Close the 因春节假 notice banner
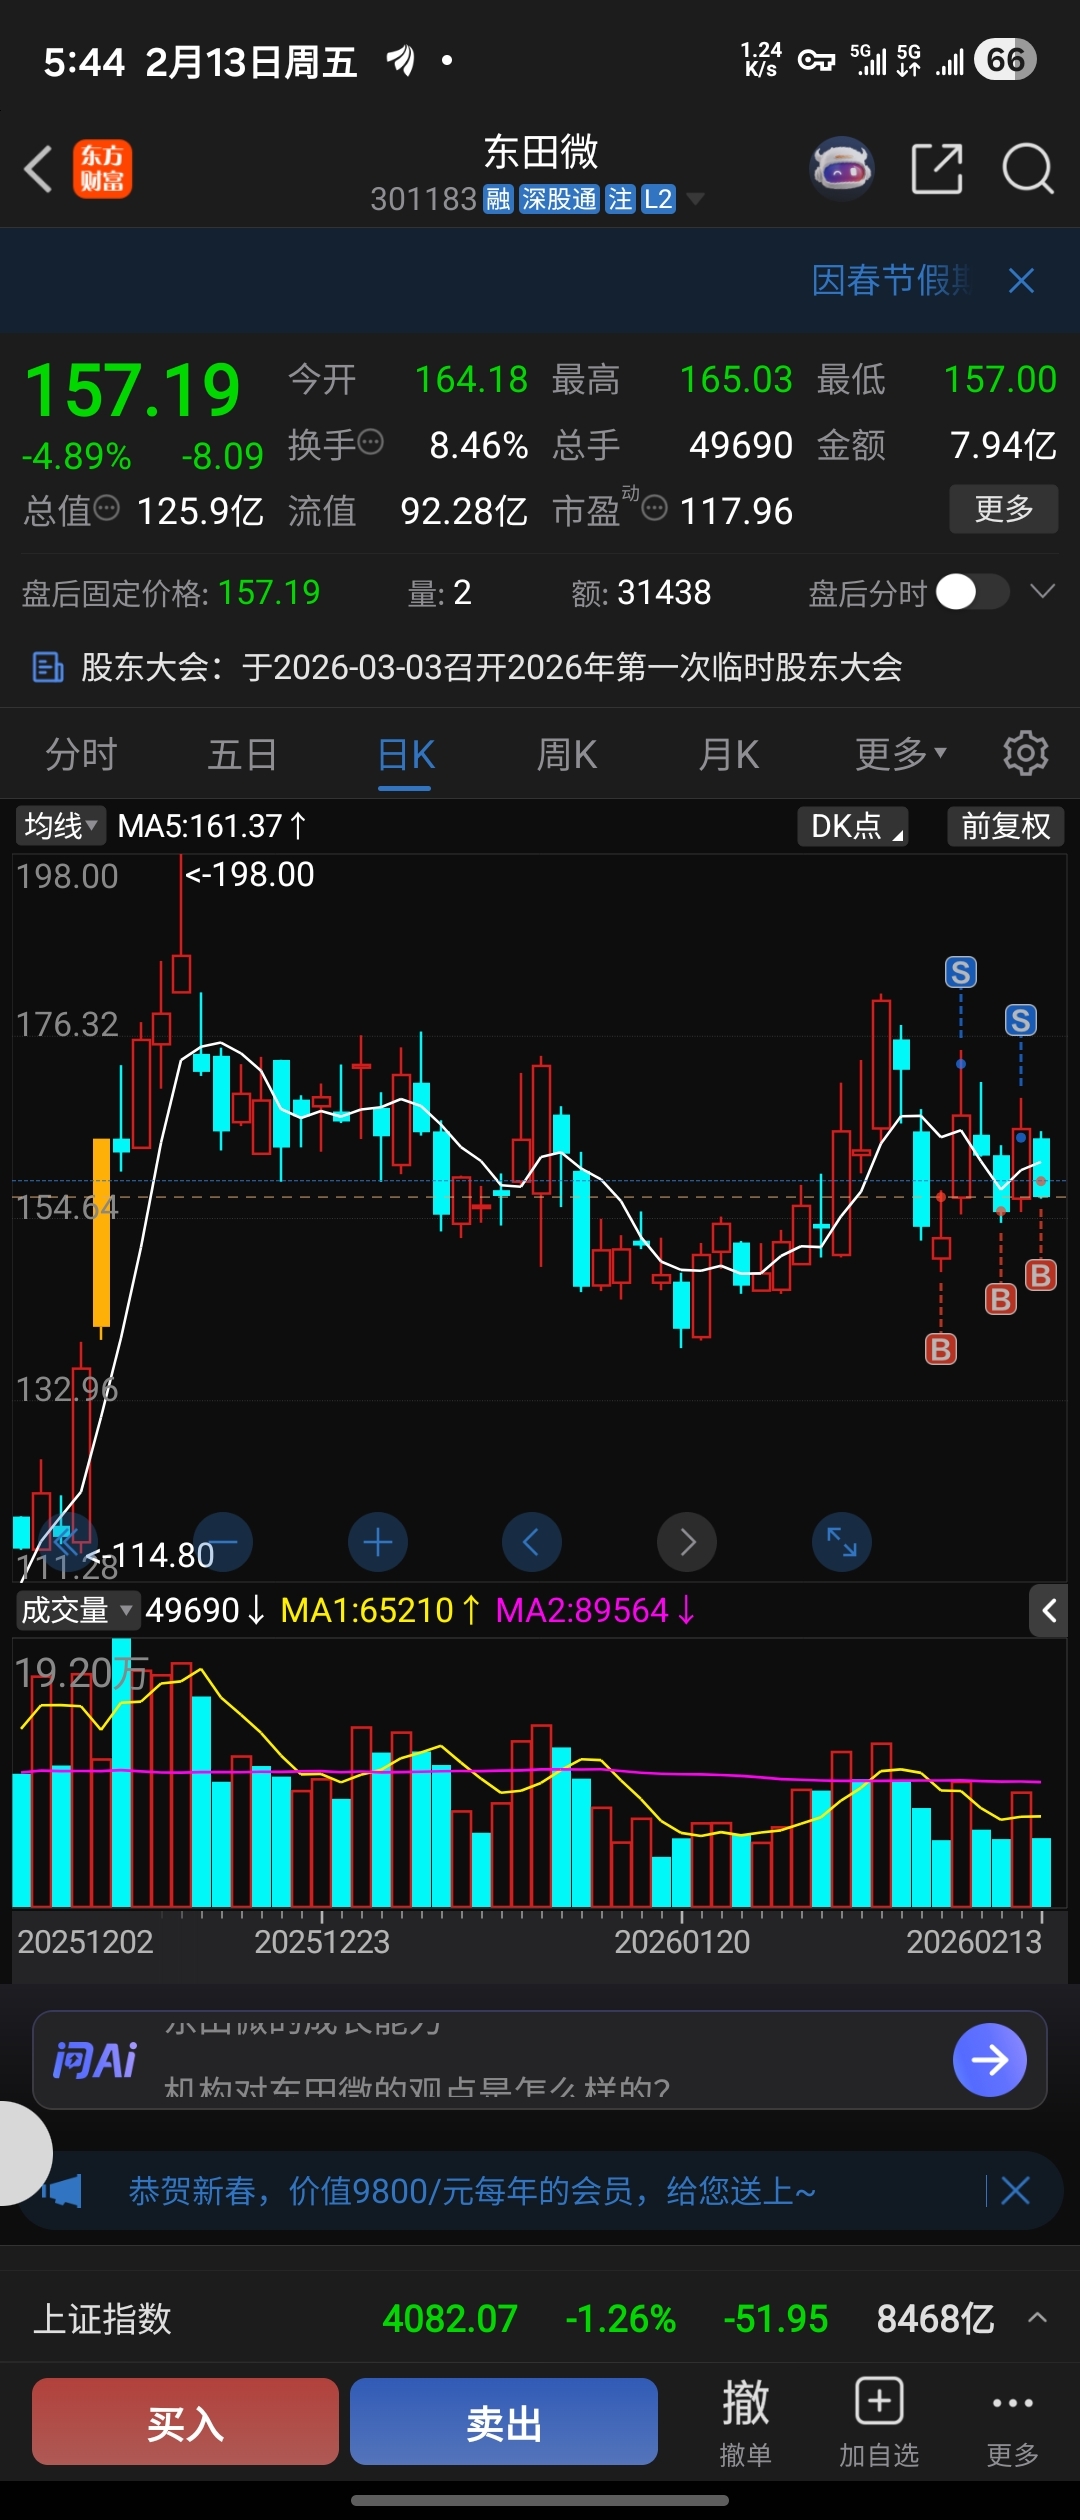Image resolution: width=1080 pixels, height=2520 pixels. [1021, 281]
